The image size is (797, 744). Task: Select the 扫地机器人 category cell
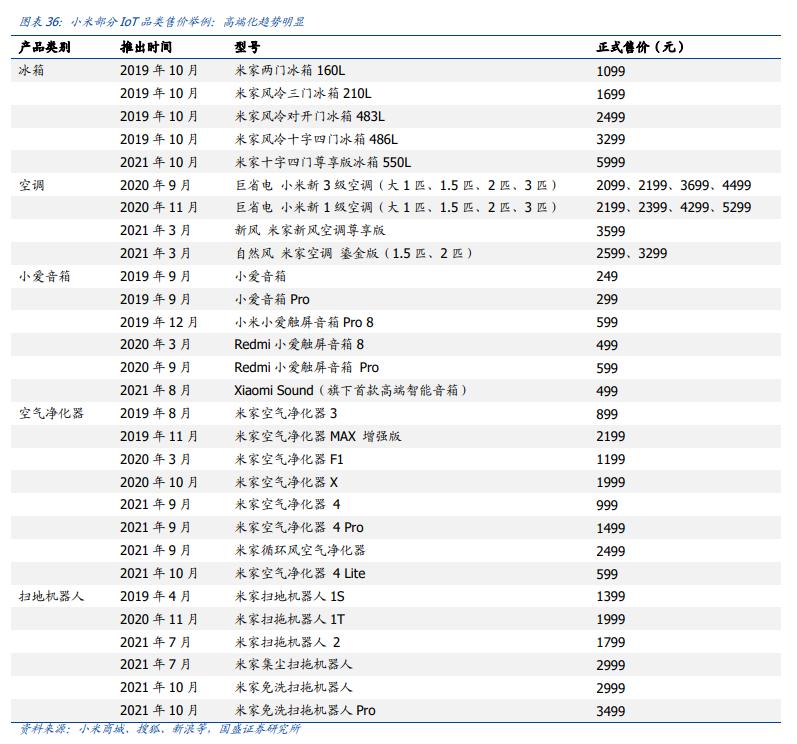[x=51, y=596]
